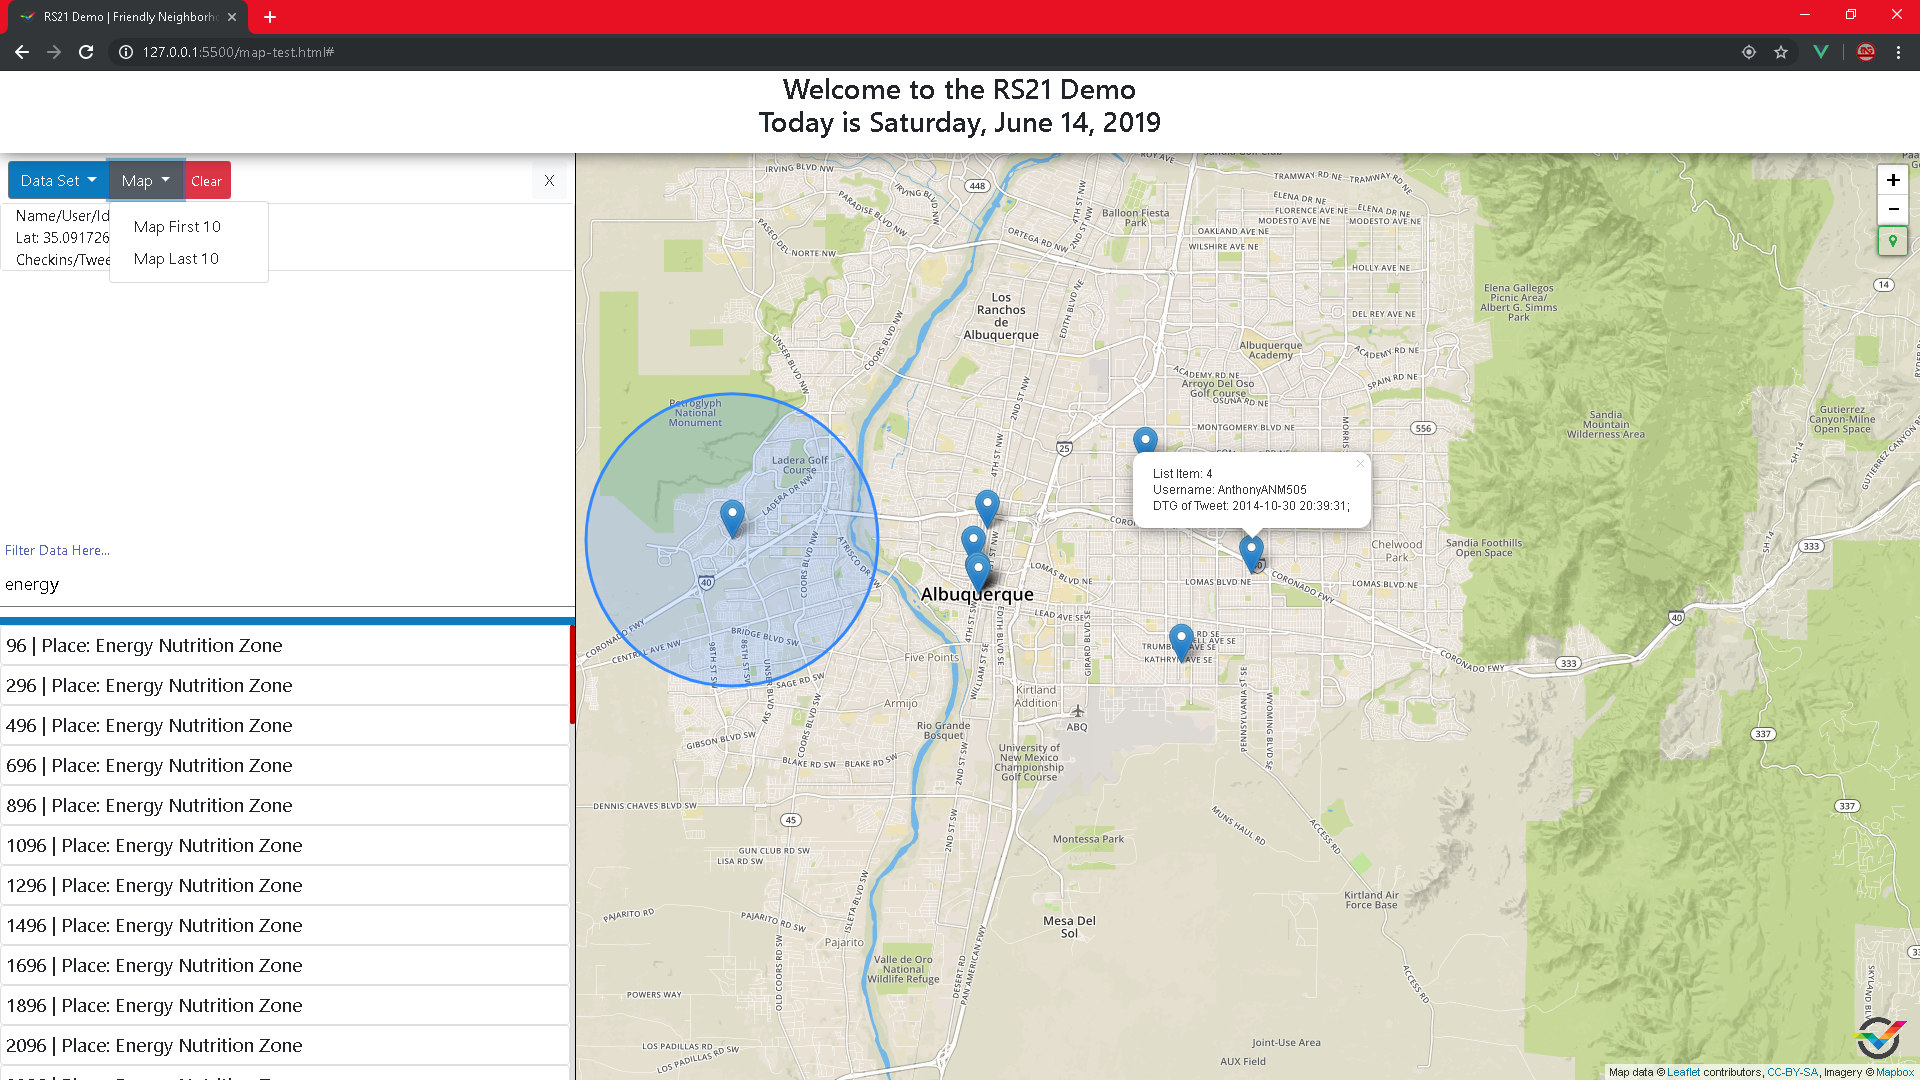Select list item 696 Energy Nutrition Zone

285,765
